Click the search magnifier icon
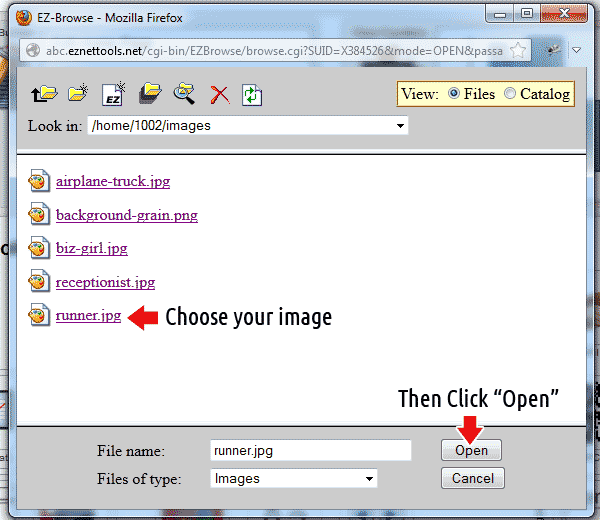This screenshot has height=520, width=600. [184, 95]
